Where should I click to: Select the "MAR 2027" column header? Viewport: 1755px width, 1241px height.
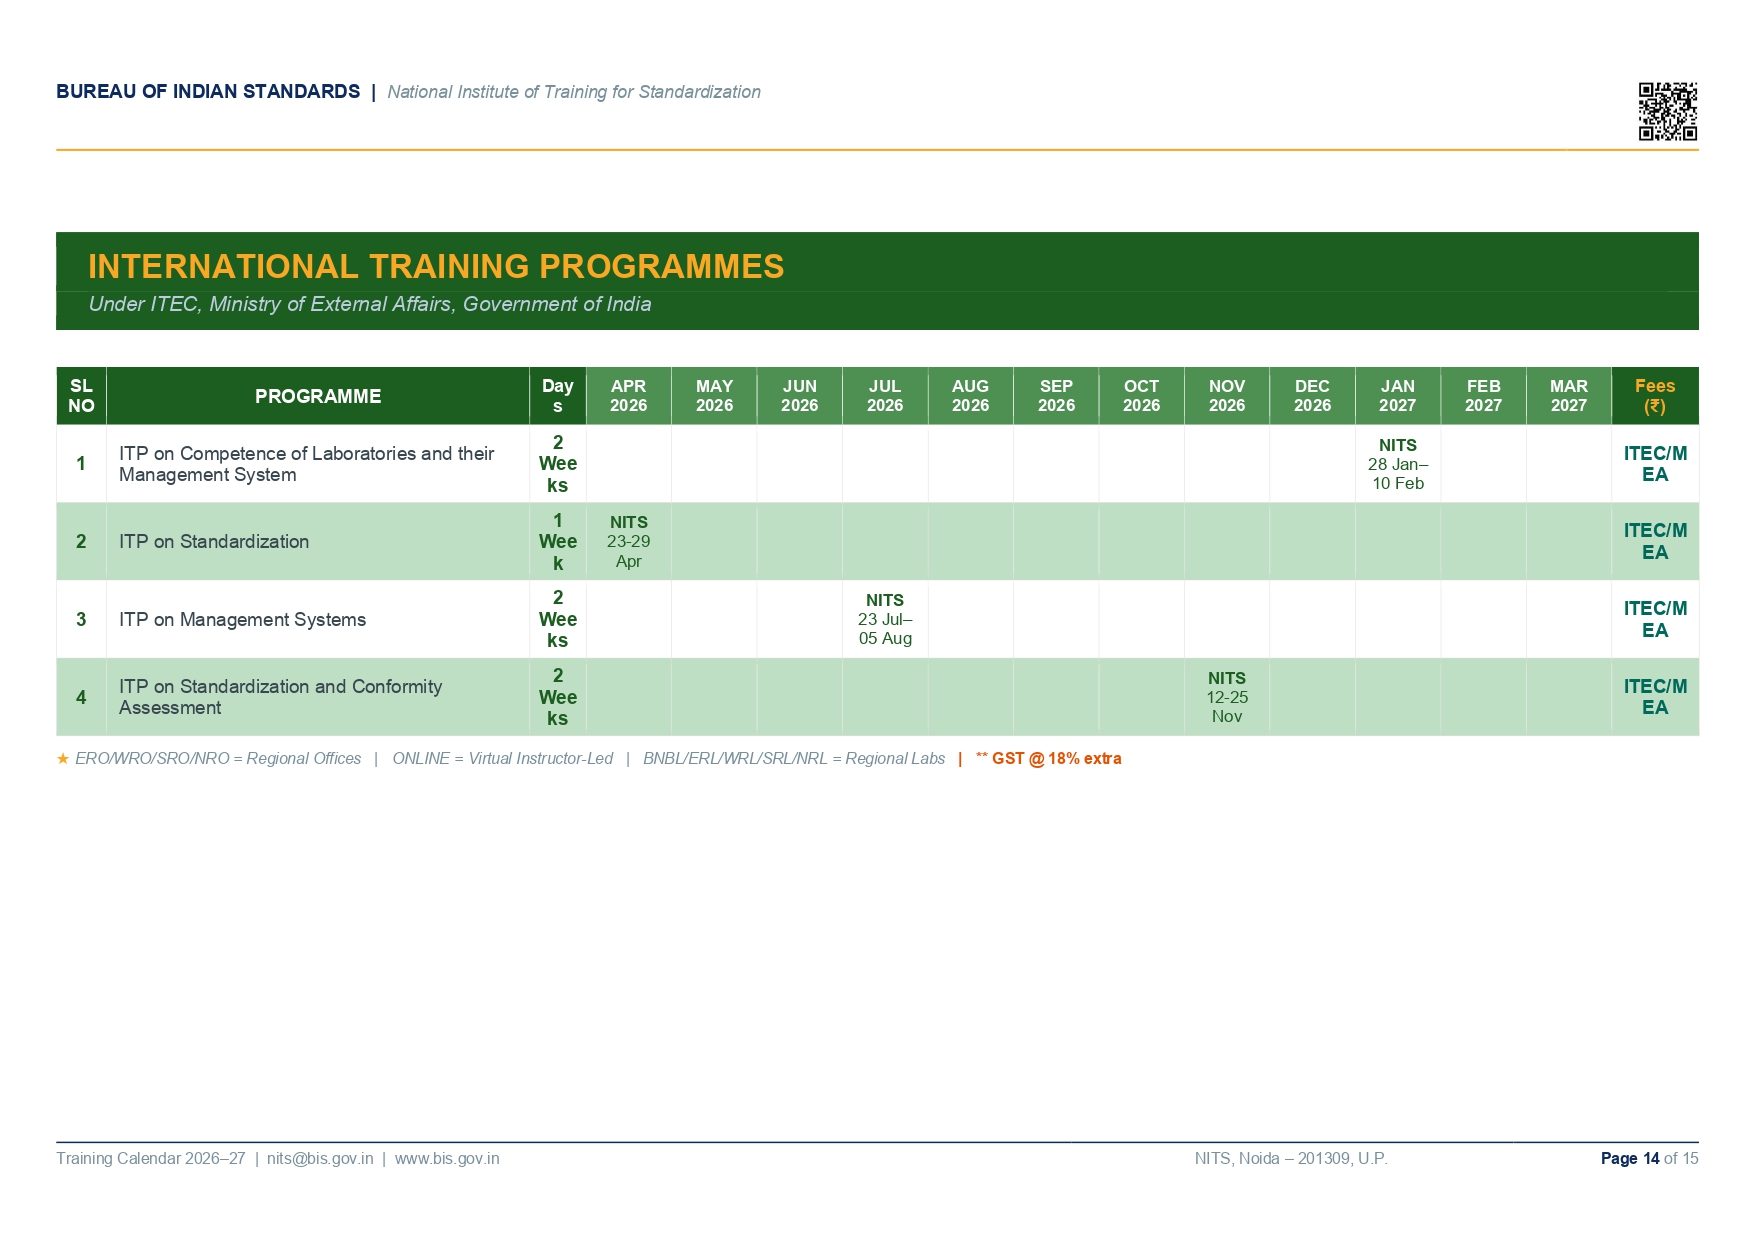tap(1569, 396)
